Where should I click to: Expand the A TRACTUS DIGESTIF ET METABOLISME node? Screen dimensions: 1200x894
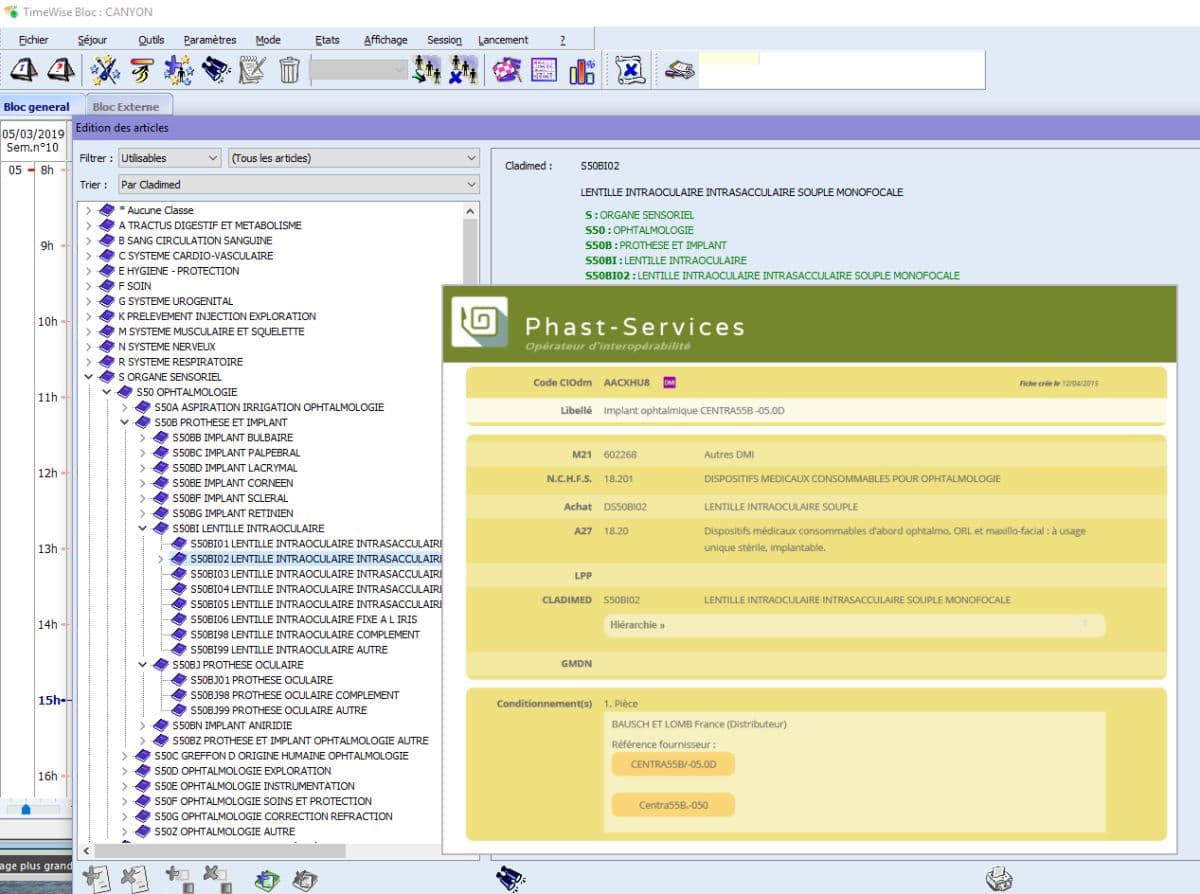point(88,225)
